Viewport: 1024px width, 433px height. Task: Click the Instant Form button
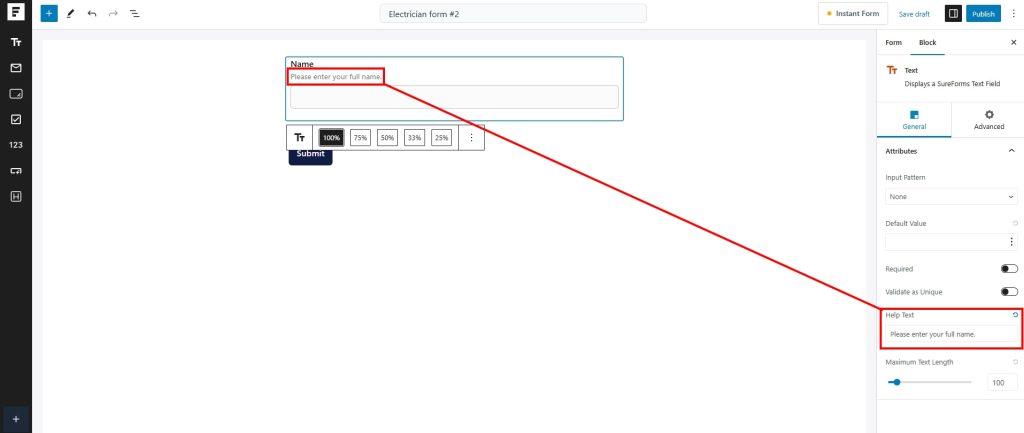tap(853, 14)
